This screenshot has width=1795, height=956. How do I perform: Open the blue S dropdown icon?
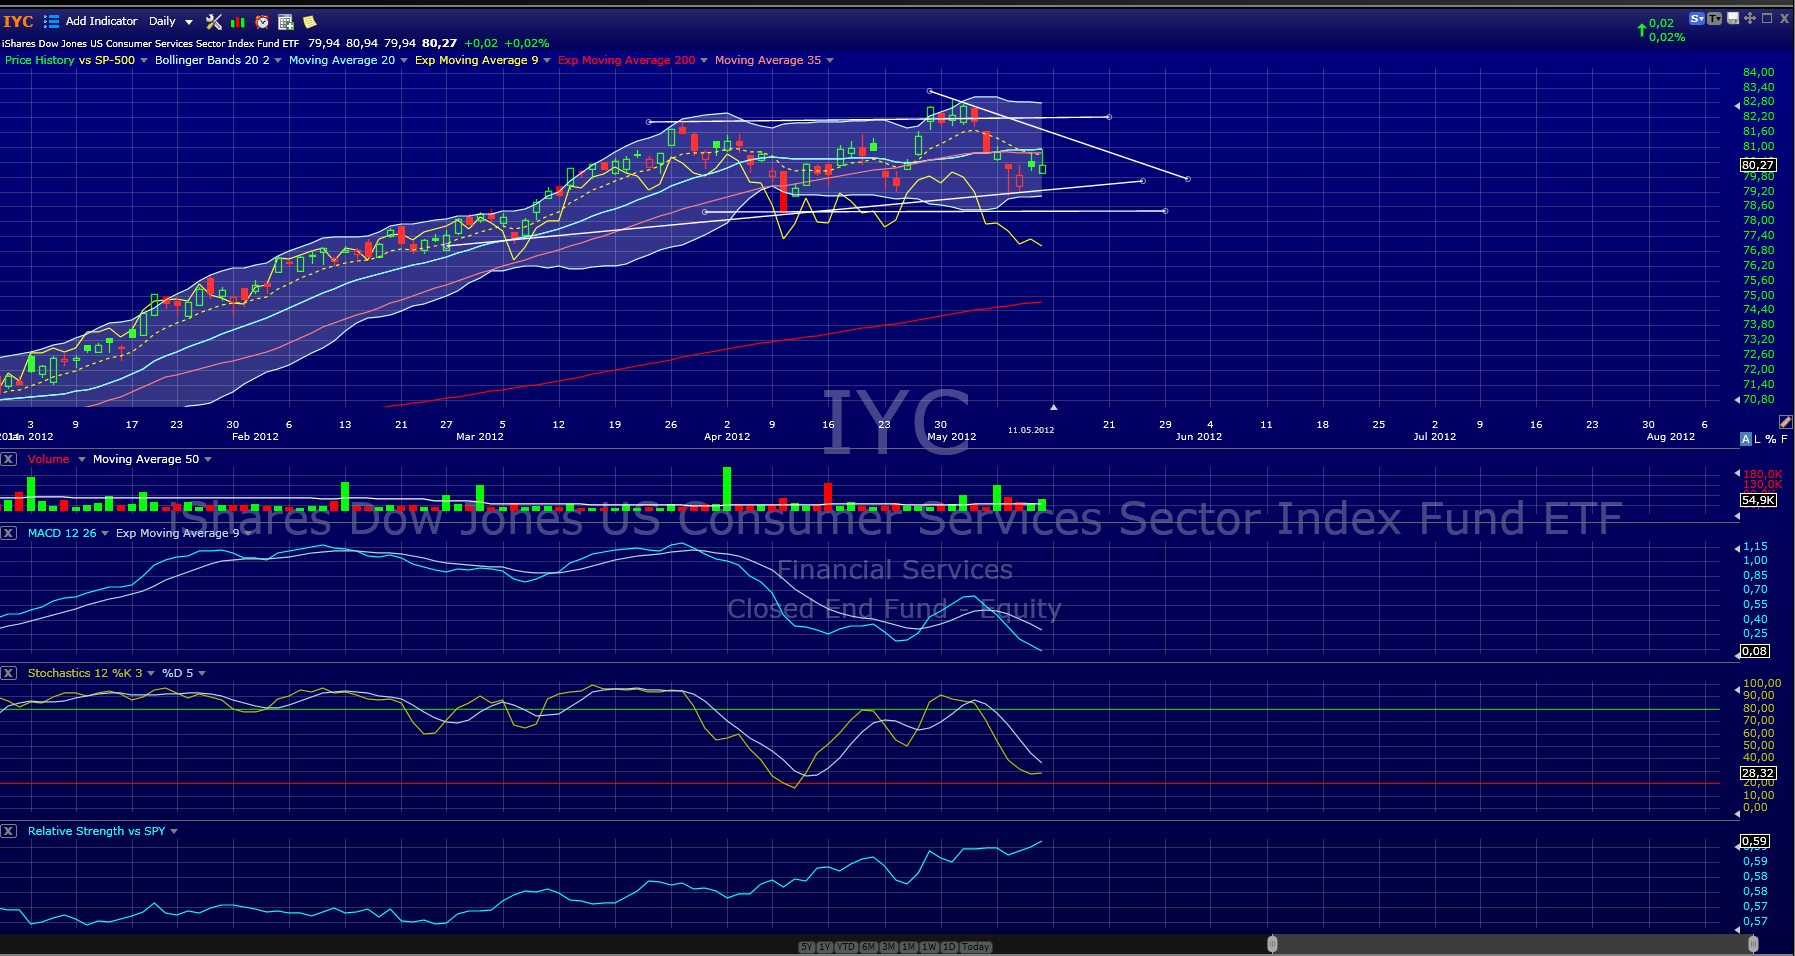(1697, 19)
